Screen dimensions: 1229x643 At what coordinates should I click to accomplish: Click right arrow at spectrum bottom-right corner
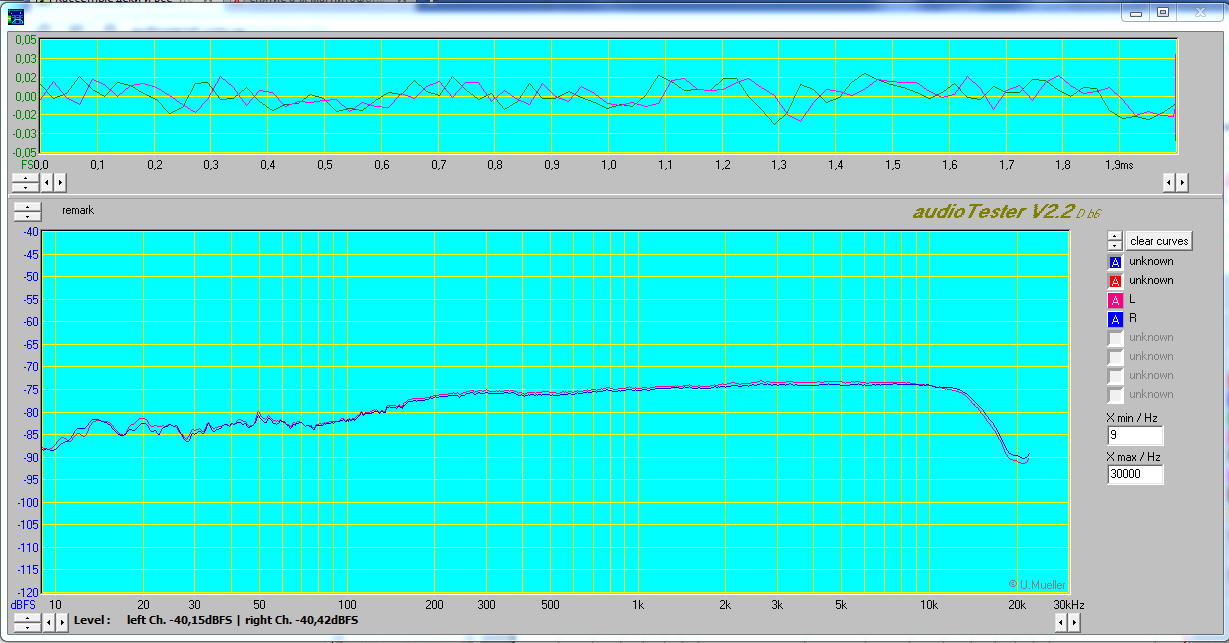click(x=1075, y=623)
